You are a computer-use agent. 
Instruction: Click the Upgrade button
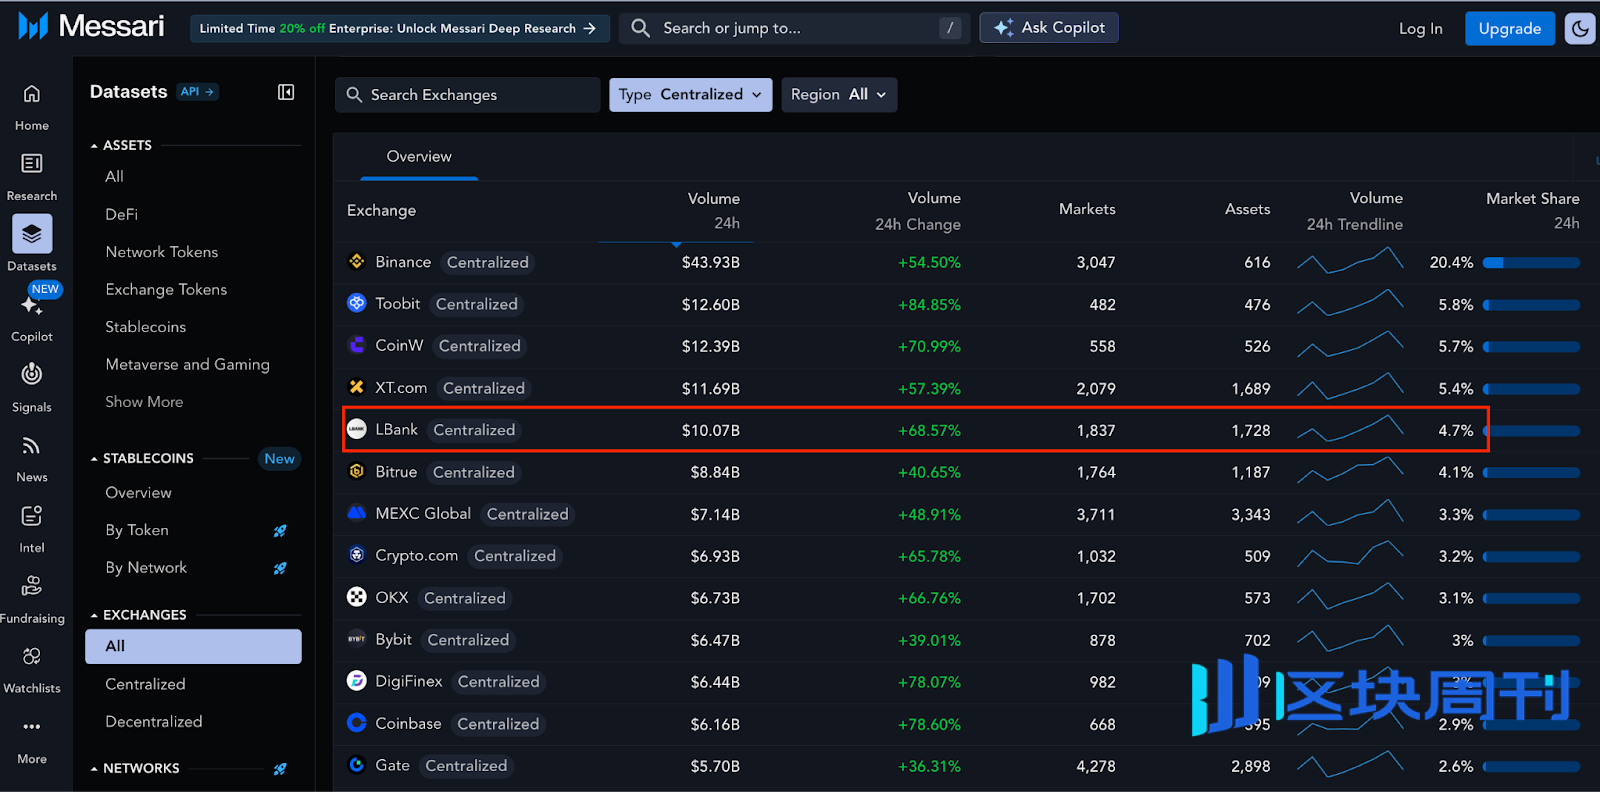[x=1509, y=29]
